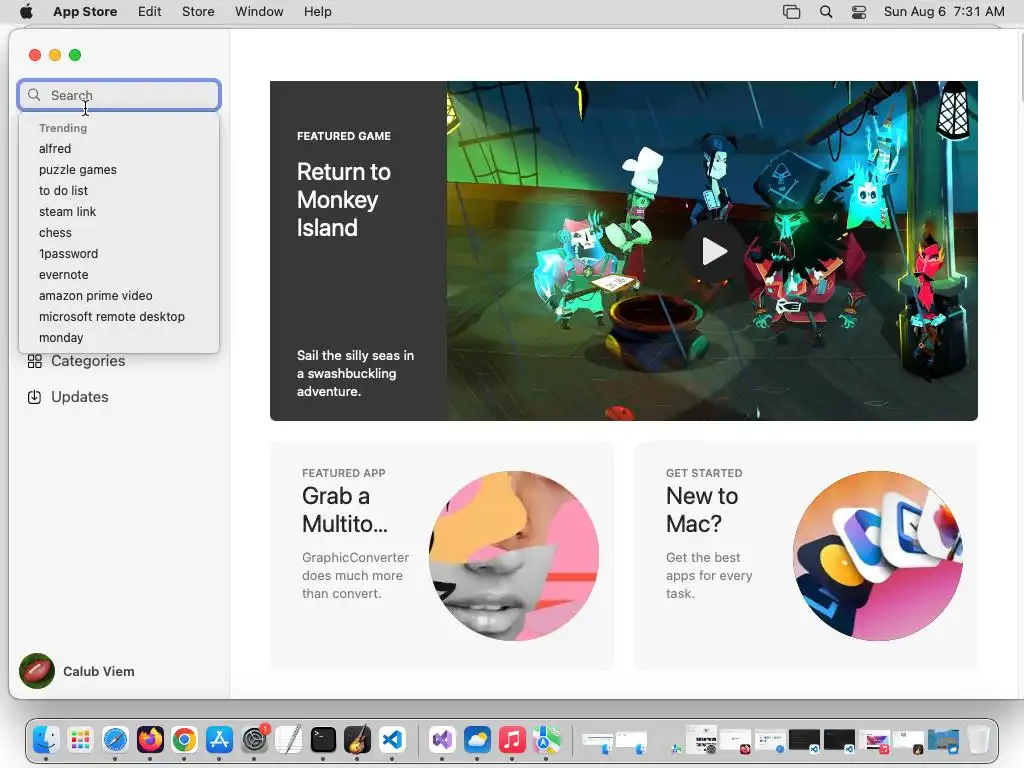
Task: Click the date and time in the menu bar
Action: pos(944,12)
